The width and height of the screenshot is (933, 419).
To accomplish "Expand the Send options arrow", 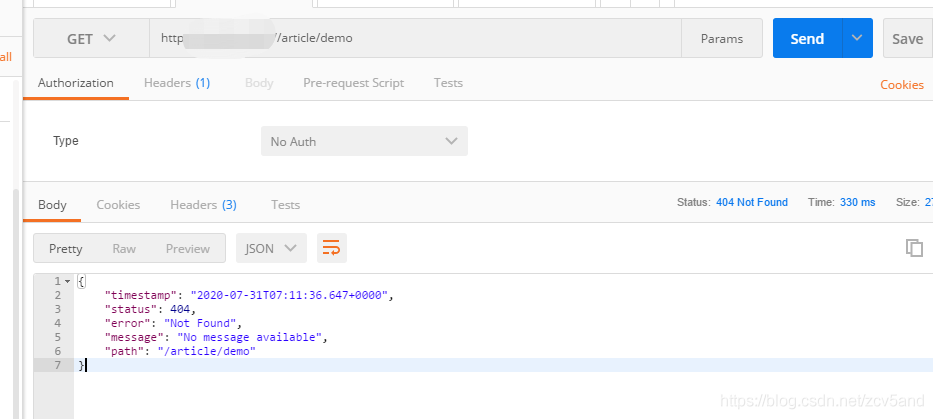I will [857, 39].
